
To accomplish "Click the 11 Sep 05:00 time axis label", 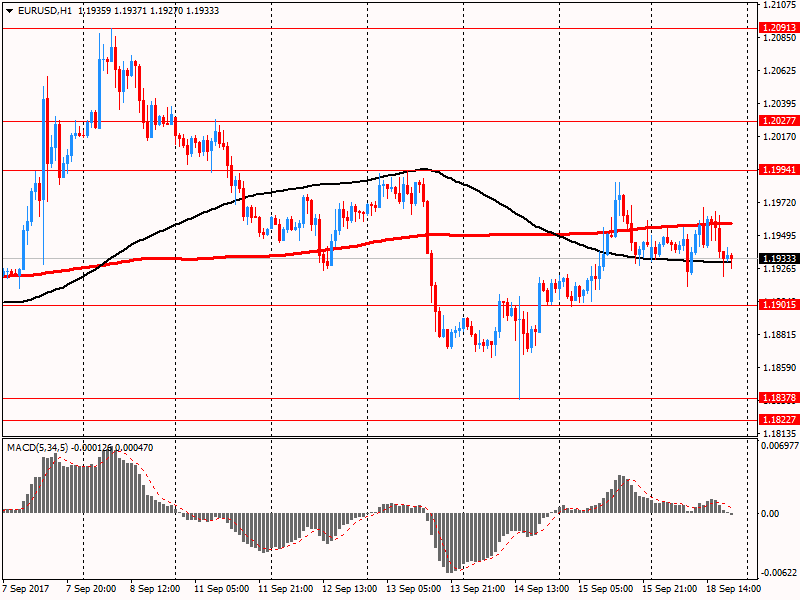I will click(221, 588).
